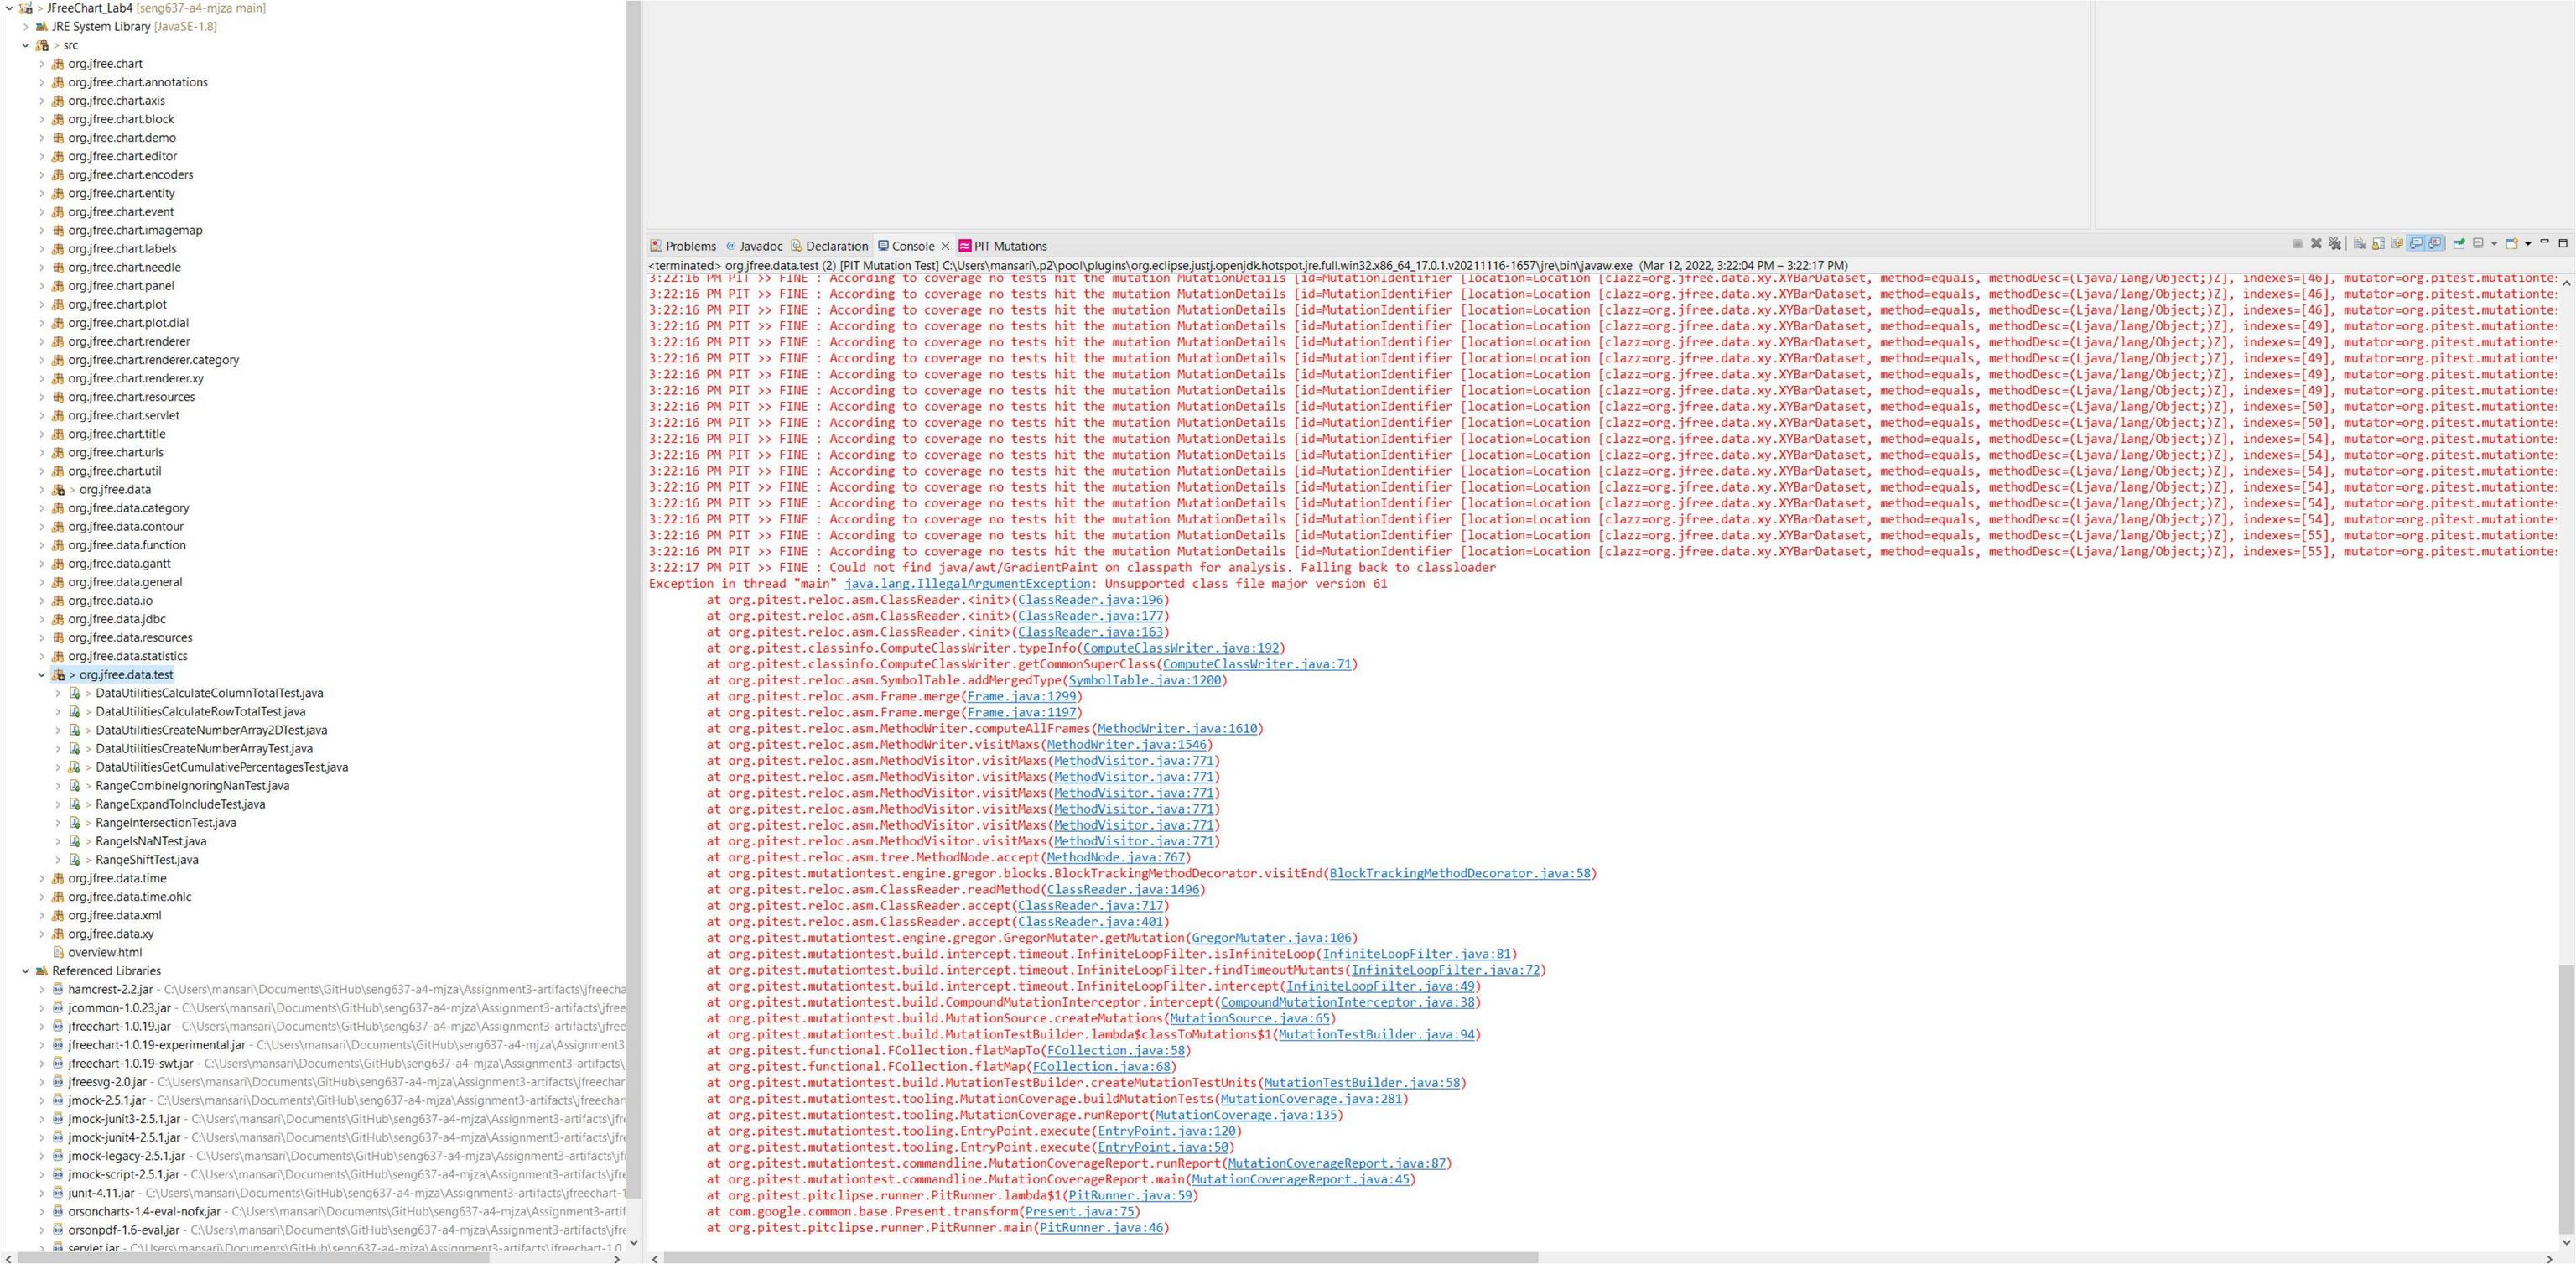Open the Problems tab

(x=690, y=246)
